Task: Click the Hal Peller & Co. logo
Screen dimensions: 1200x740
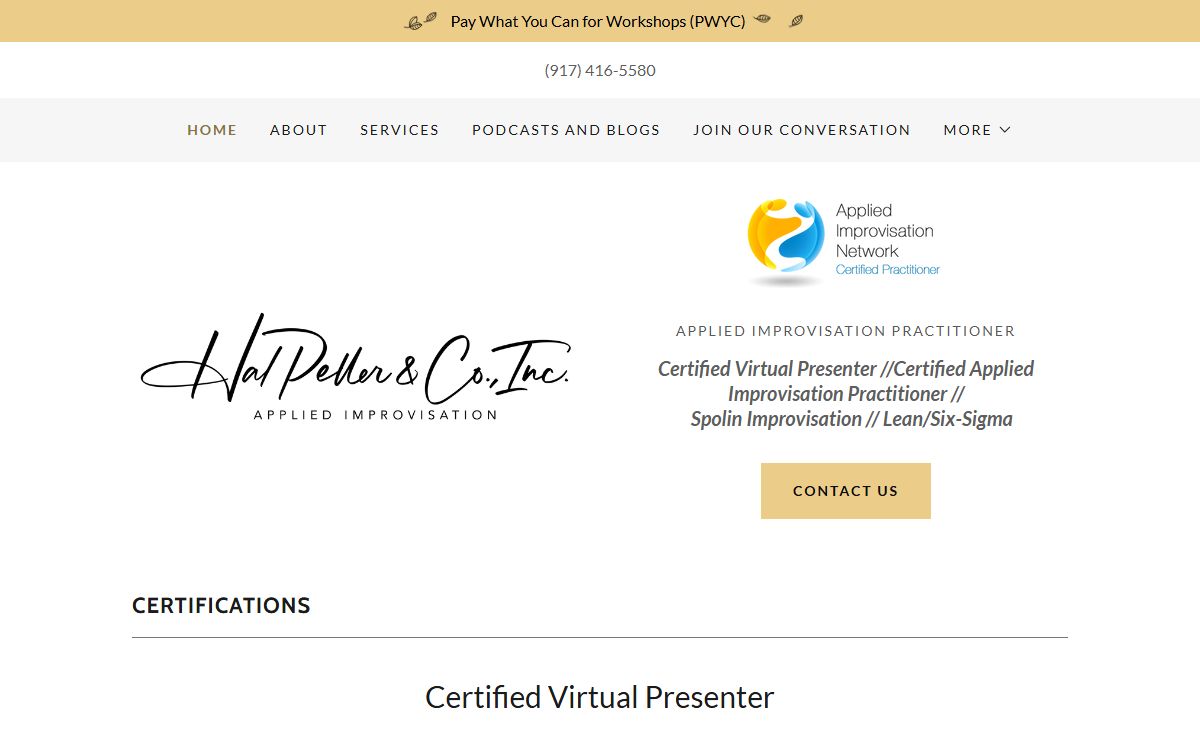Action: pos(356,366)
